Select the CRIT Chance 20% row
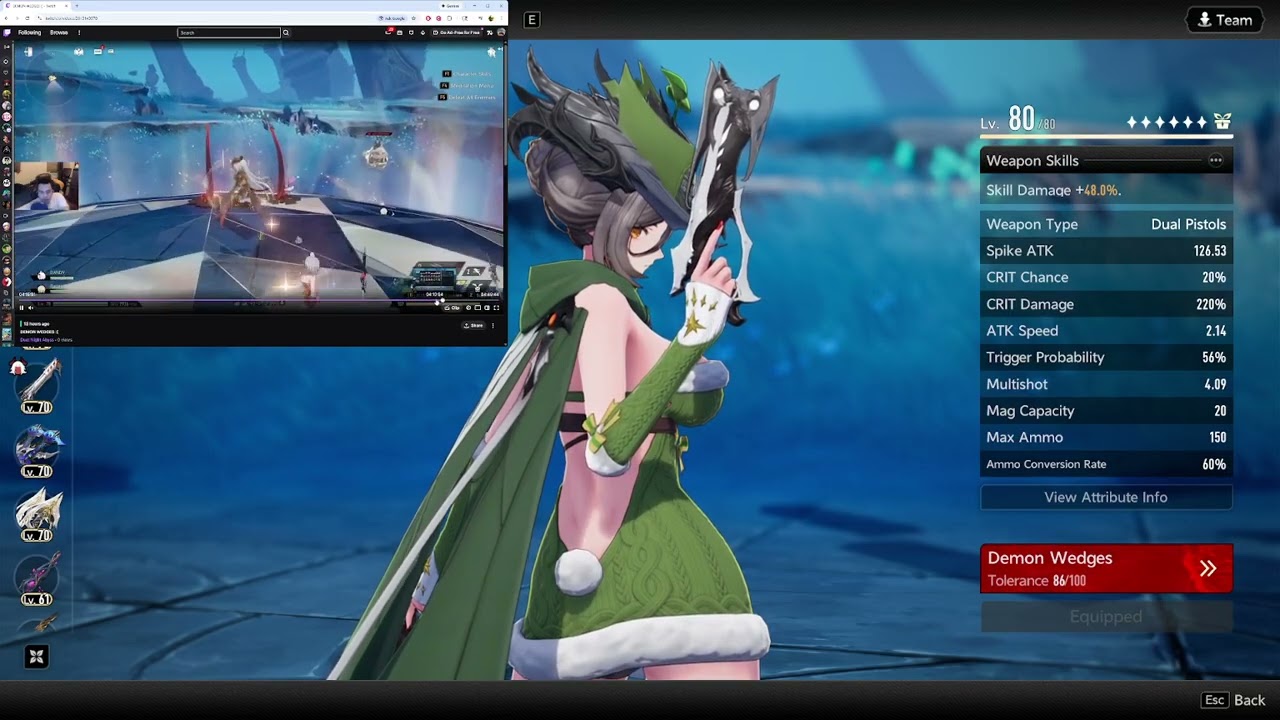Image resolution: width=1280 pixels, height=720 pixels. (x=1106, y=277)
